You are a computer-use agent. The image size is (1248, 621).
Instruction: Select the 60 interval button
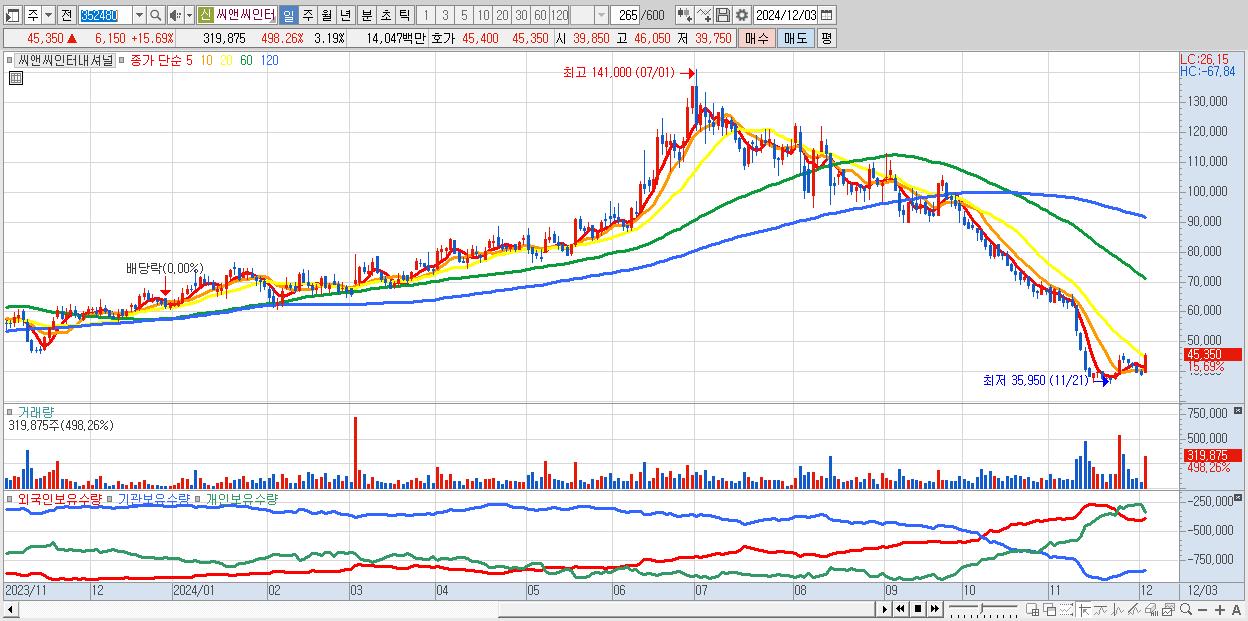(x=540, y=16)
